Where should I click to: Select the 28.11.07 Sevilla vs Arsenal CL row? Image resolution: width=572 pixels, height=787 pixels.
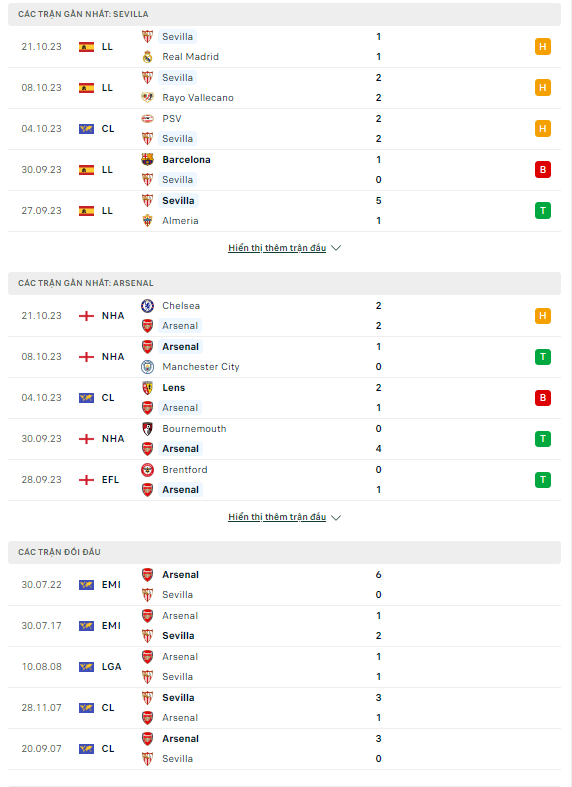[x=284, y=708]
